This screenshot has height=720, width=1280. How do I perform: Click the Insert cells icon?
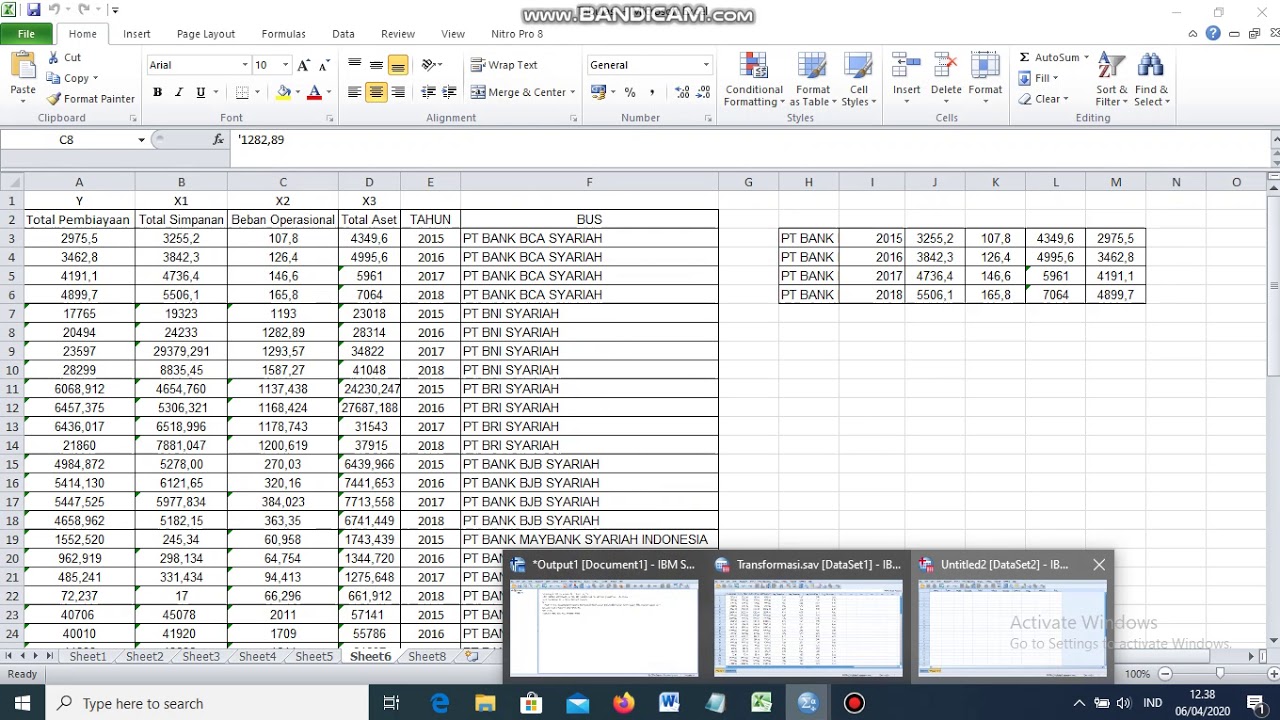click(x=906, y=66)
